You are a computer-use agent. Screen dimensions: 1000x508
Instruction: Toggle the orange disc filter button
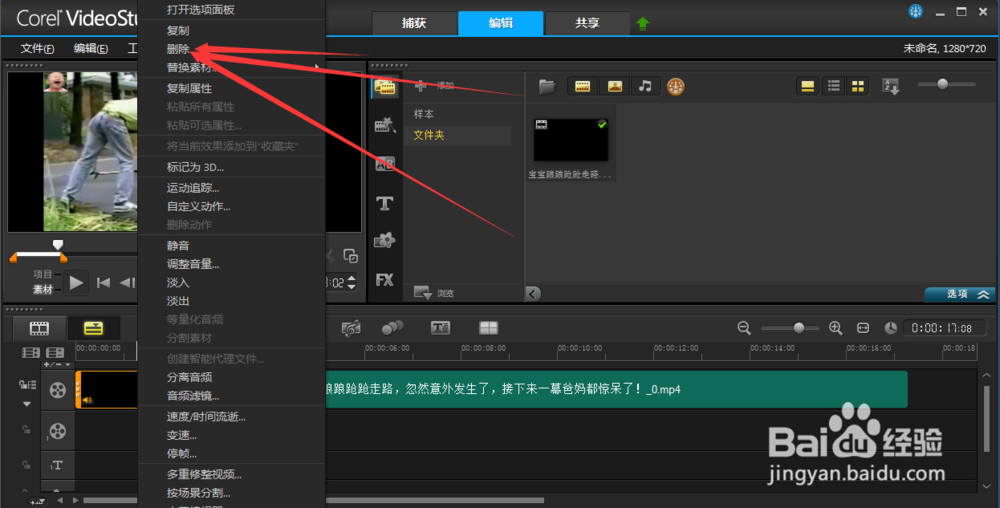675,87
